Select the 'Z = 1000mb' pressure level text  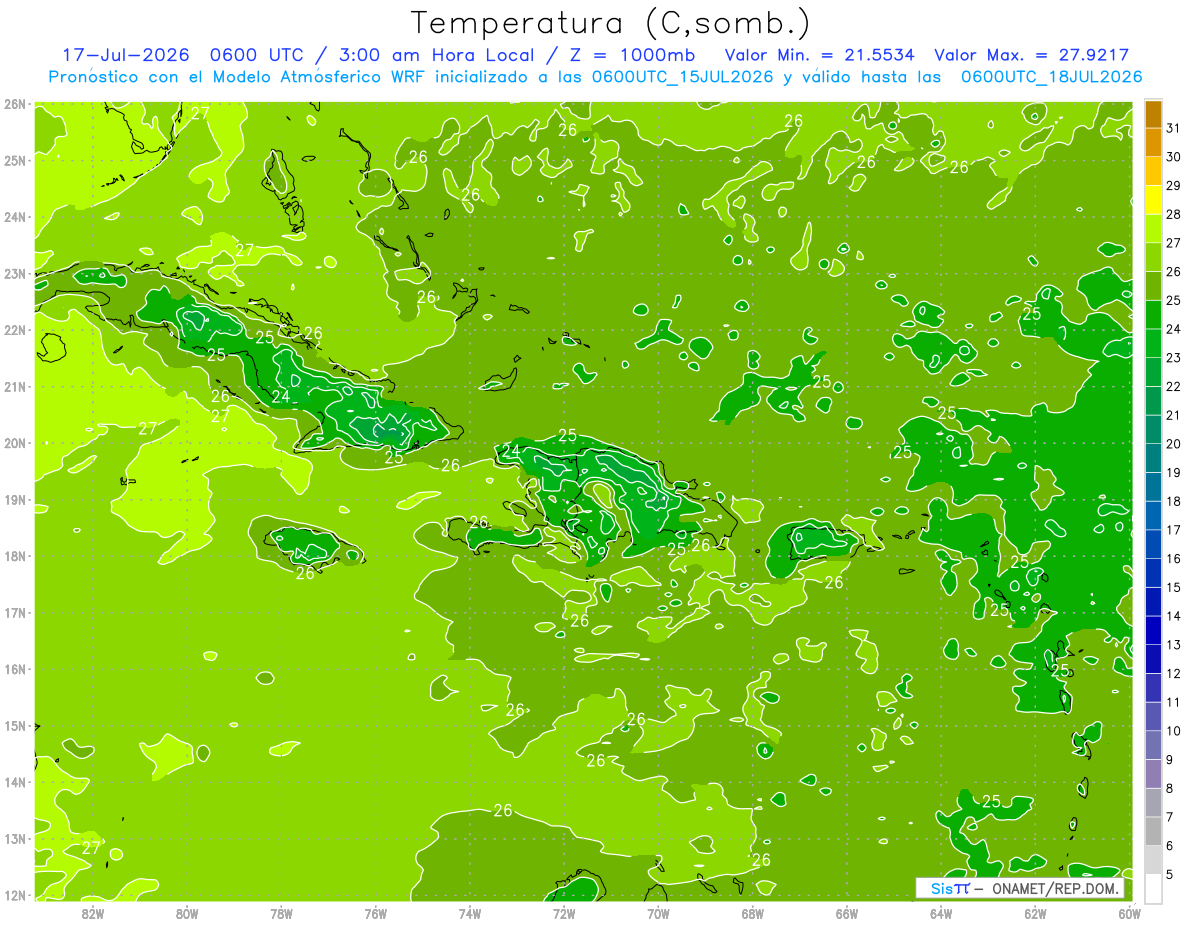click(629, 55)
